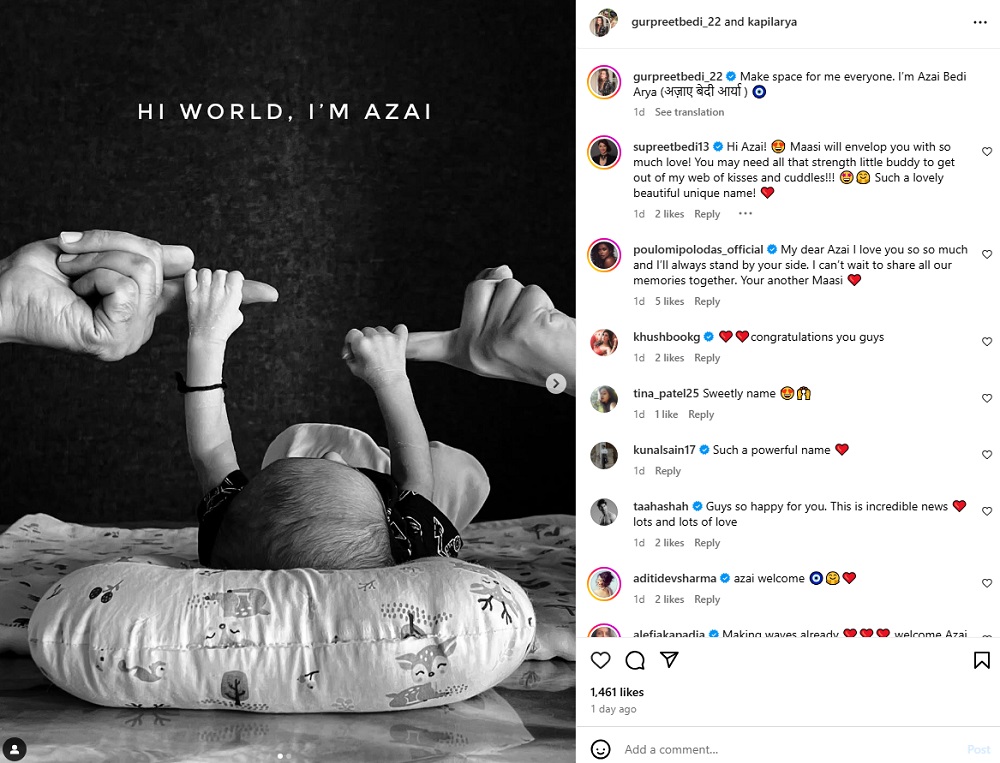Go to the next photo using the arrow
1000x763 pixels.
556,383
